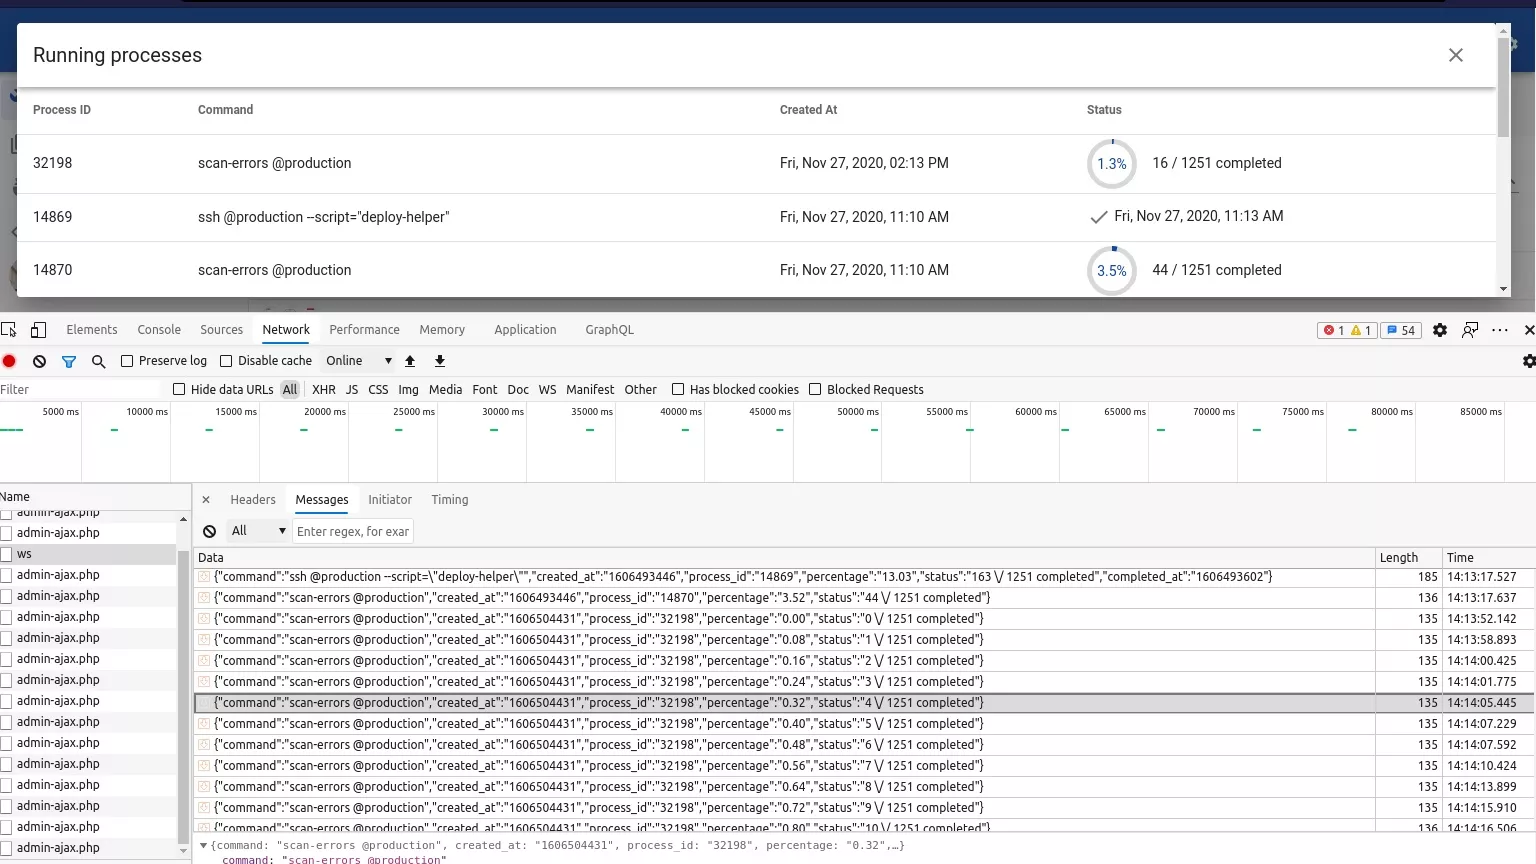
Task: Stop recording network log
Action: tap(10, 361)
